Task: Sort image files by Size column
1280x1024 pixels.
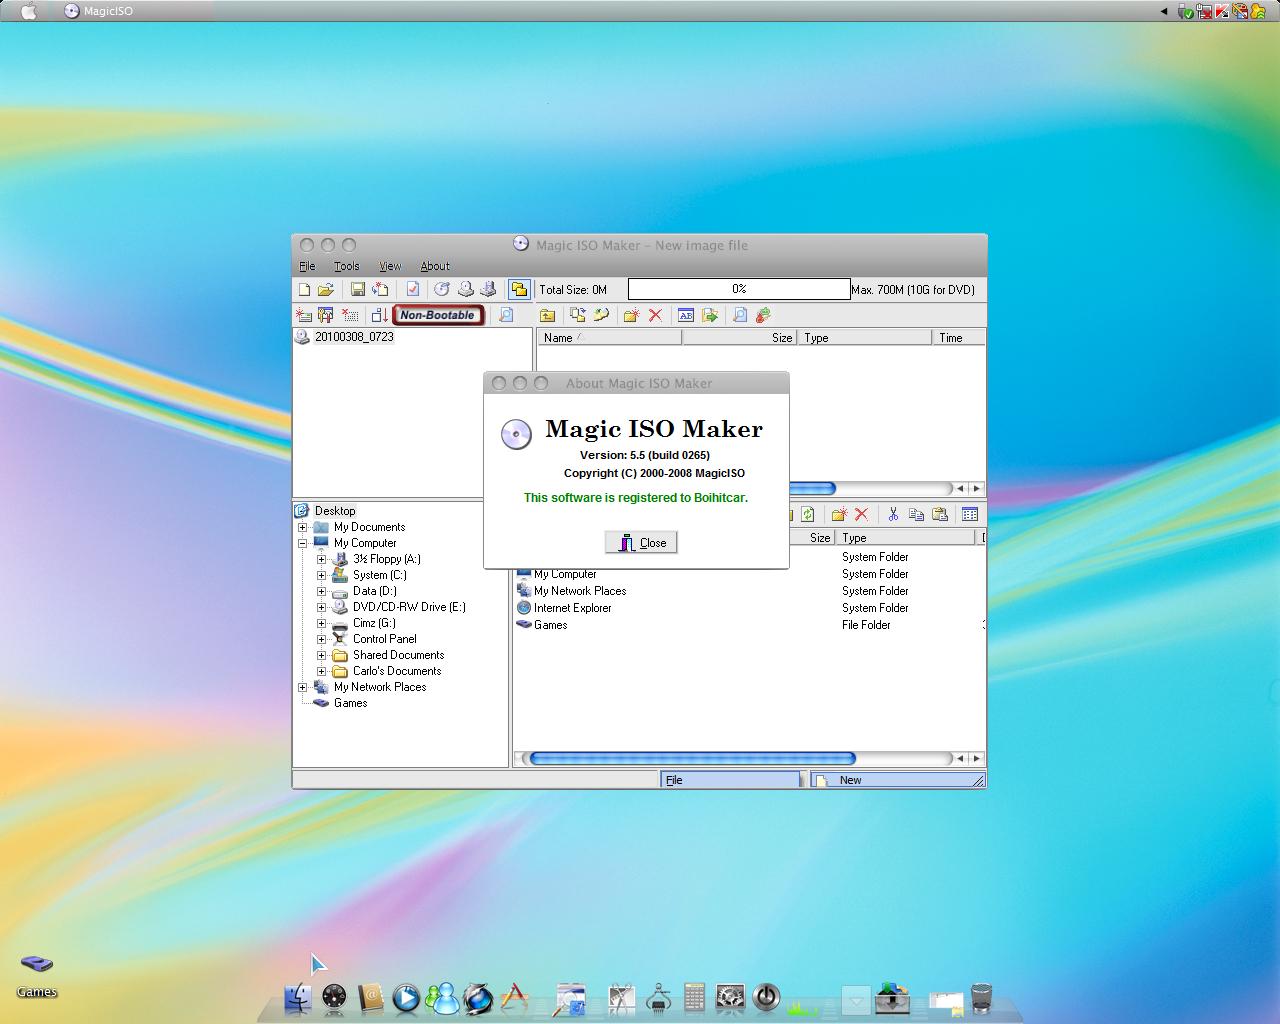Action: (x=739, y=338)
